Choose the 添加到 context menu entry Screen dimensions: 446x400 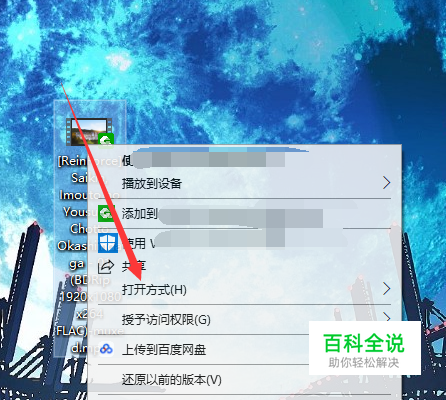click(245, 214)
